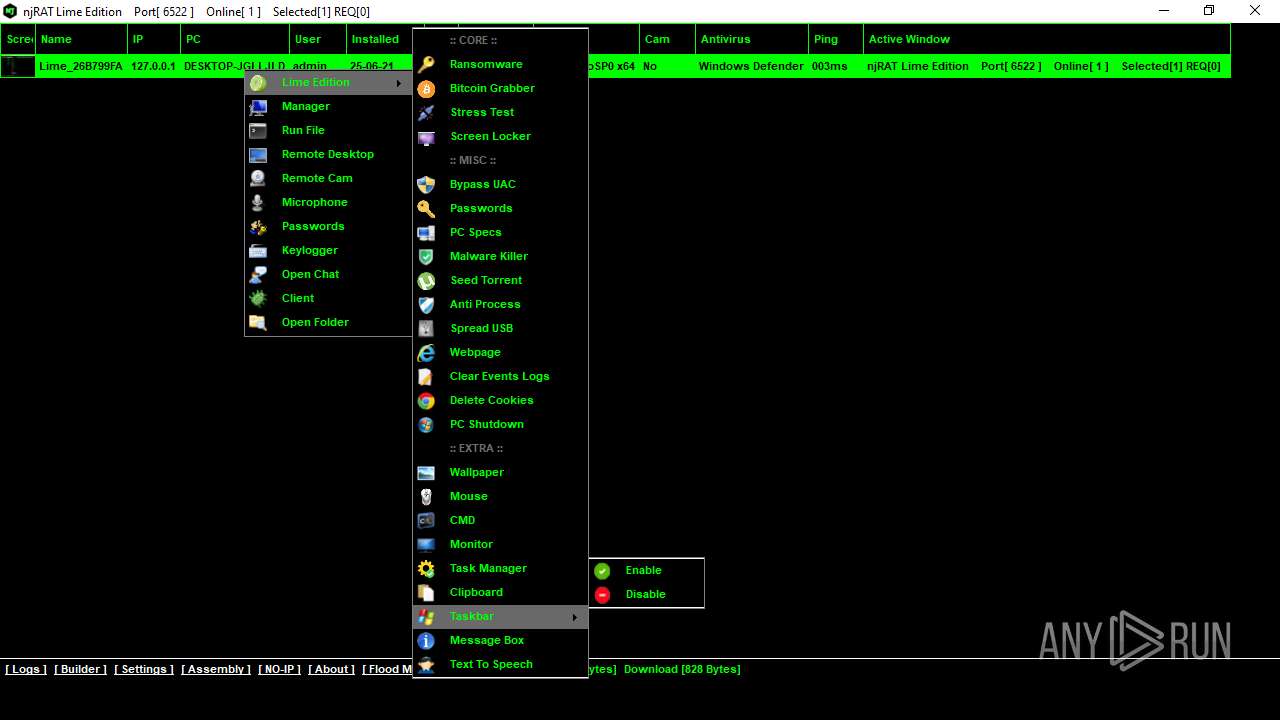Click the Seed Torrent icon
This screenshot has width=1280, height=720.
426,280
